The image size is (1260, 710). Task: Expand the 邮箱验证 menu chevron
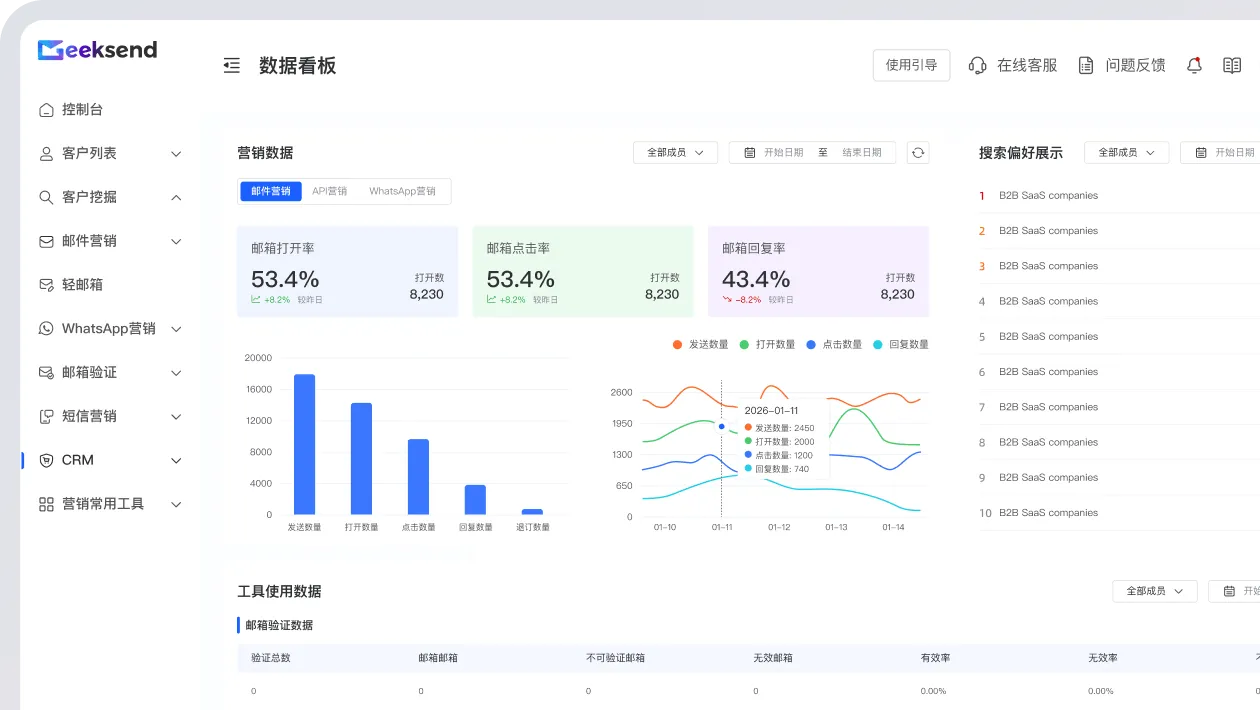pos(176,373)
